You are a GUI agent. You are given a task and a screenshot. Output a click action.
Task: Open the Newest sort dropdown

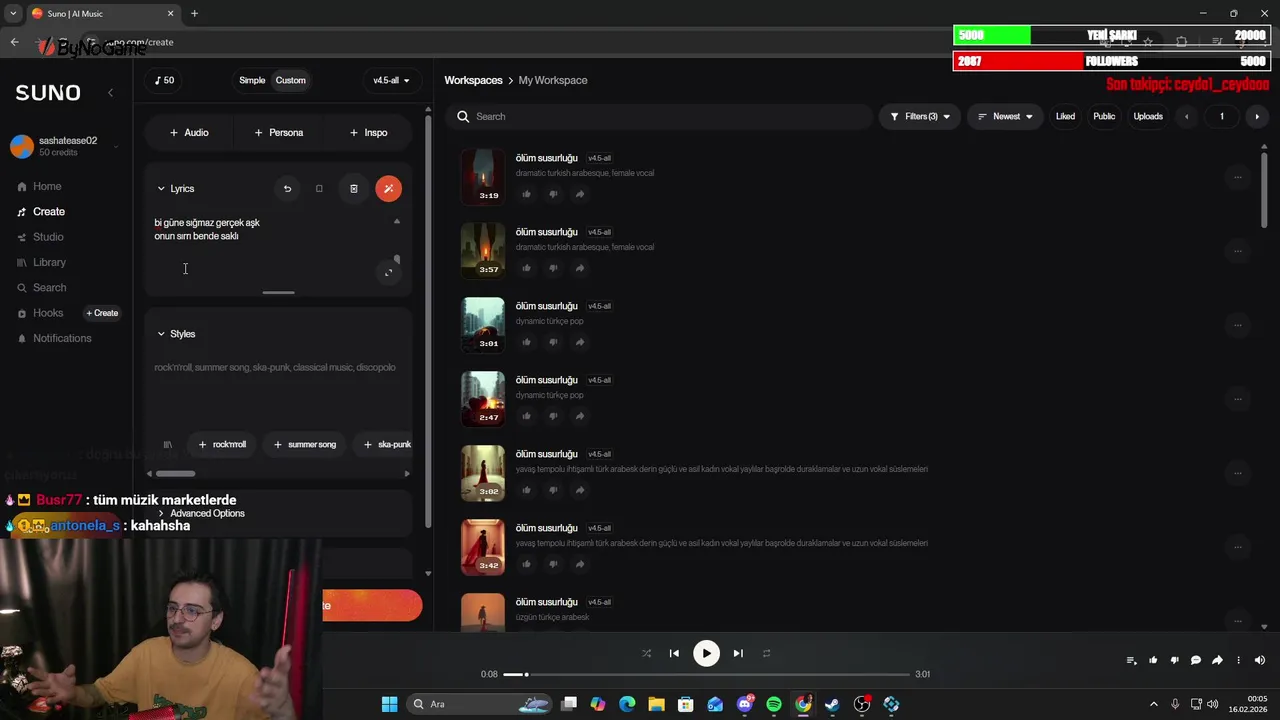(1005, 116)
